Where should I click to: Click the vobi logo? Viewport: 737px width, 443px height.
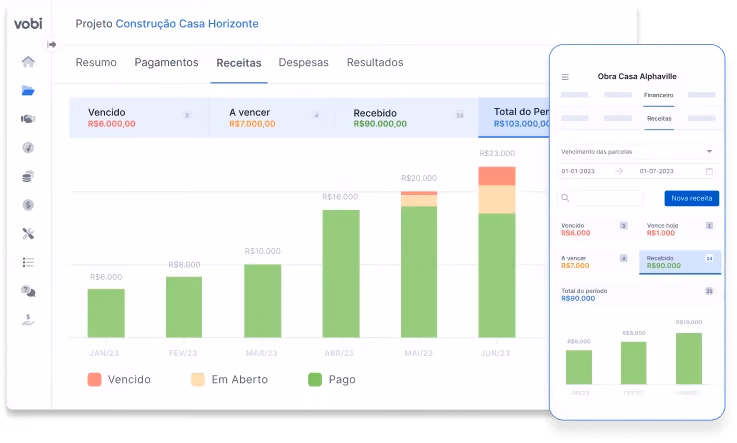28,23
